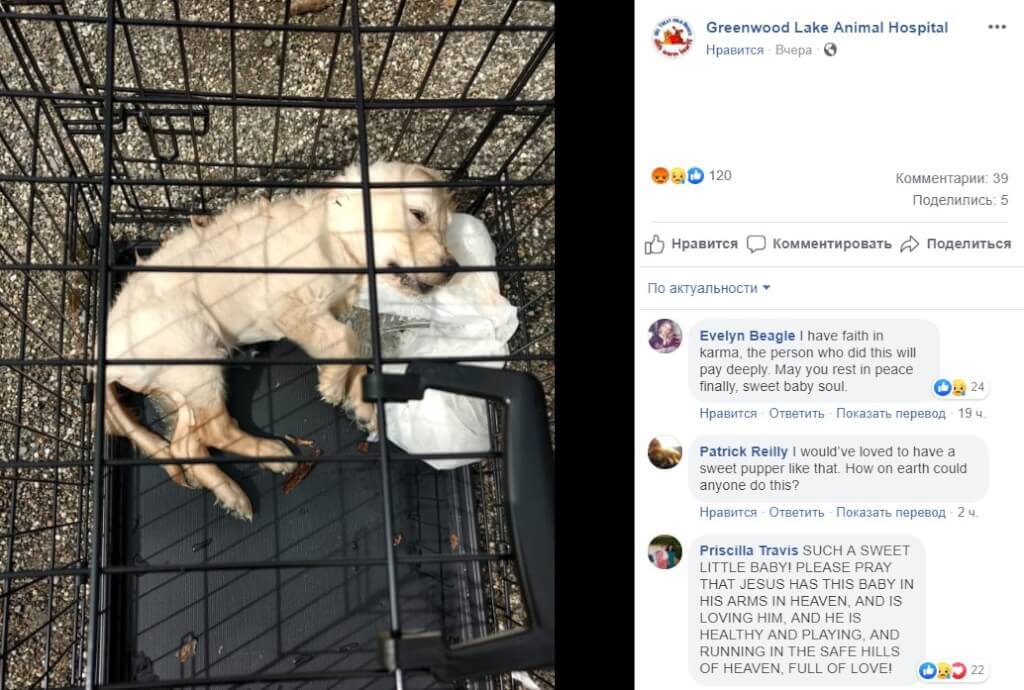Click the Комментировать speech bubble button
The image size is (1024, 690).
pos(819,244)
